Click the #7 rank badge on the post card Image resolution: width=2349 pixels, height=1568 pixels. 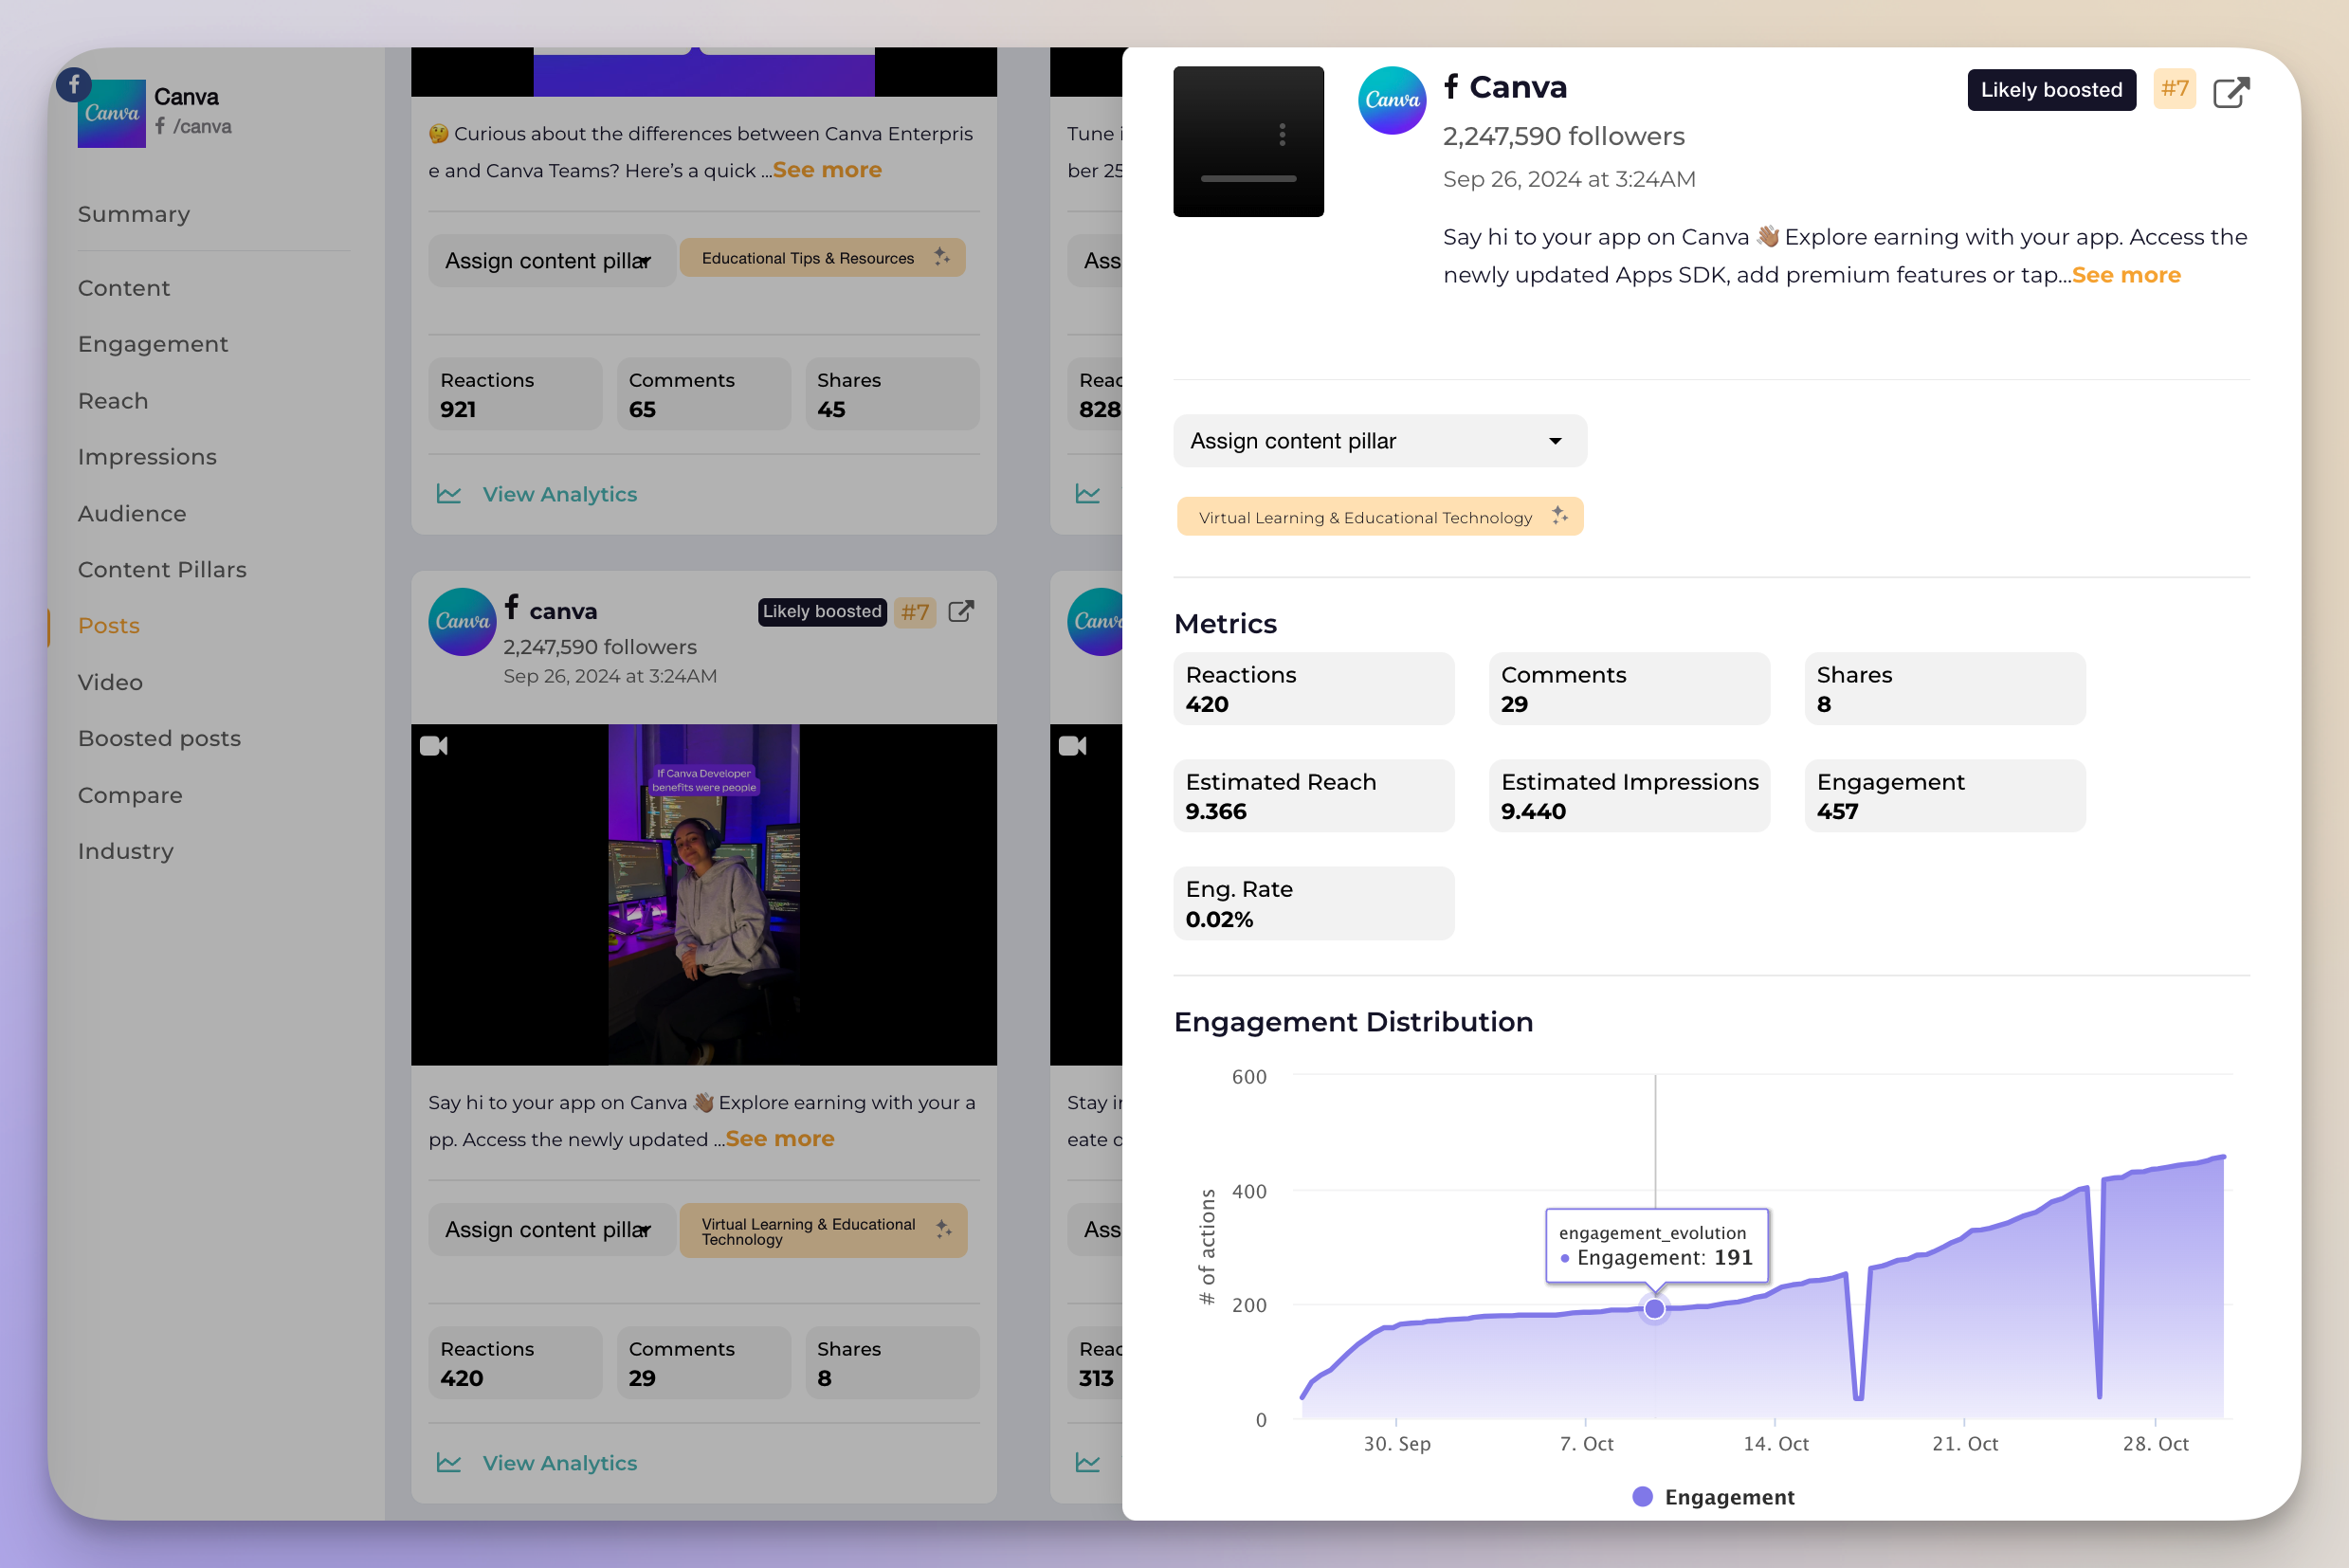coord(915,612)
